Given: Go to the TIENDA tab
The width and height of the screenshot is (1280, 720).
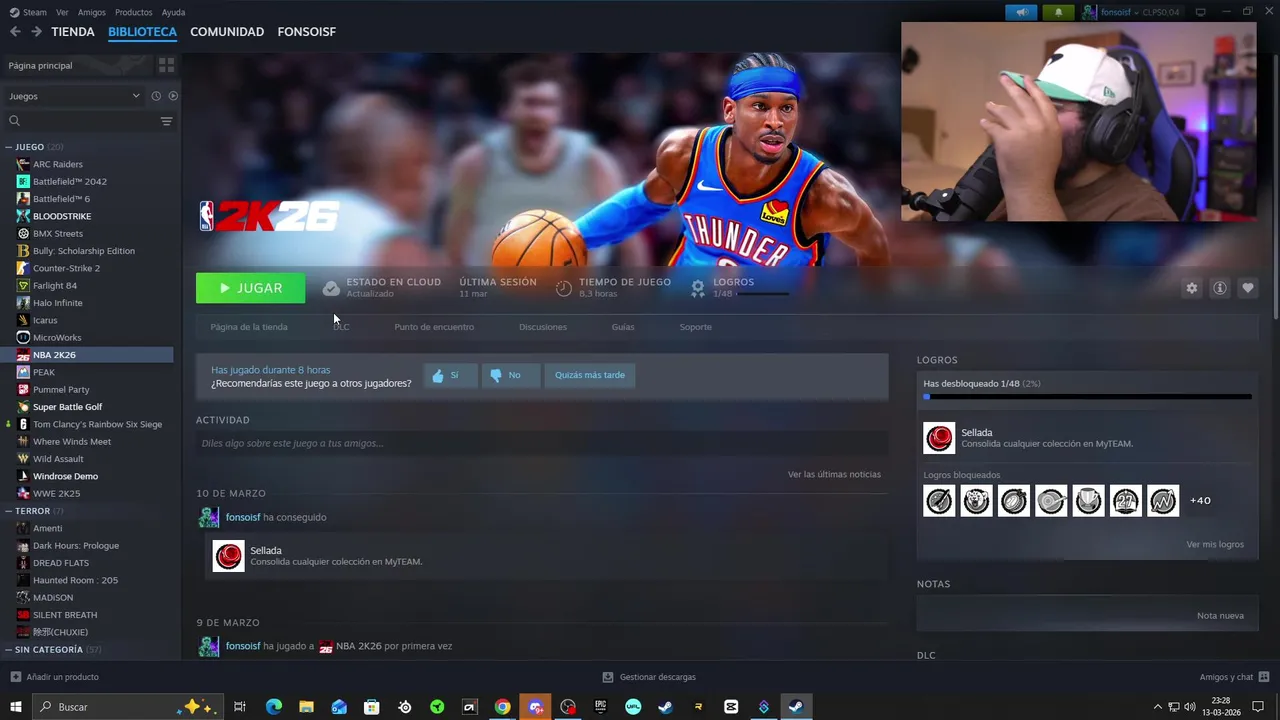Looking at the screenshot, I should (73, 32).
